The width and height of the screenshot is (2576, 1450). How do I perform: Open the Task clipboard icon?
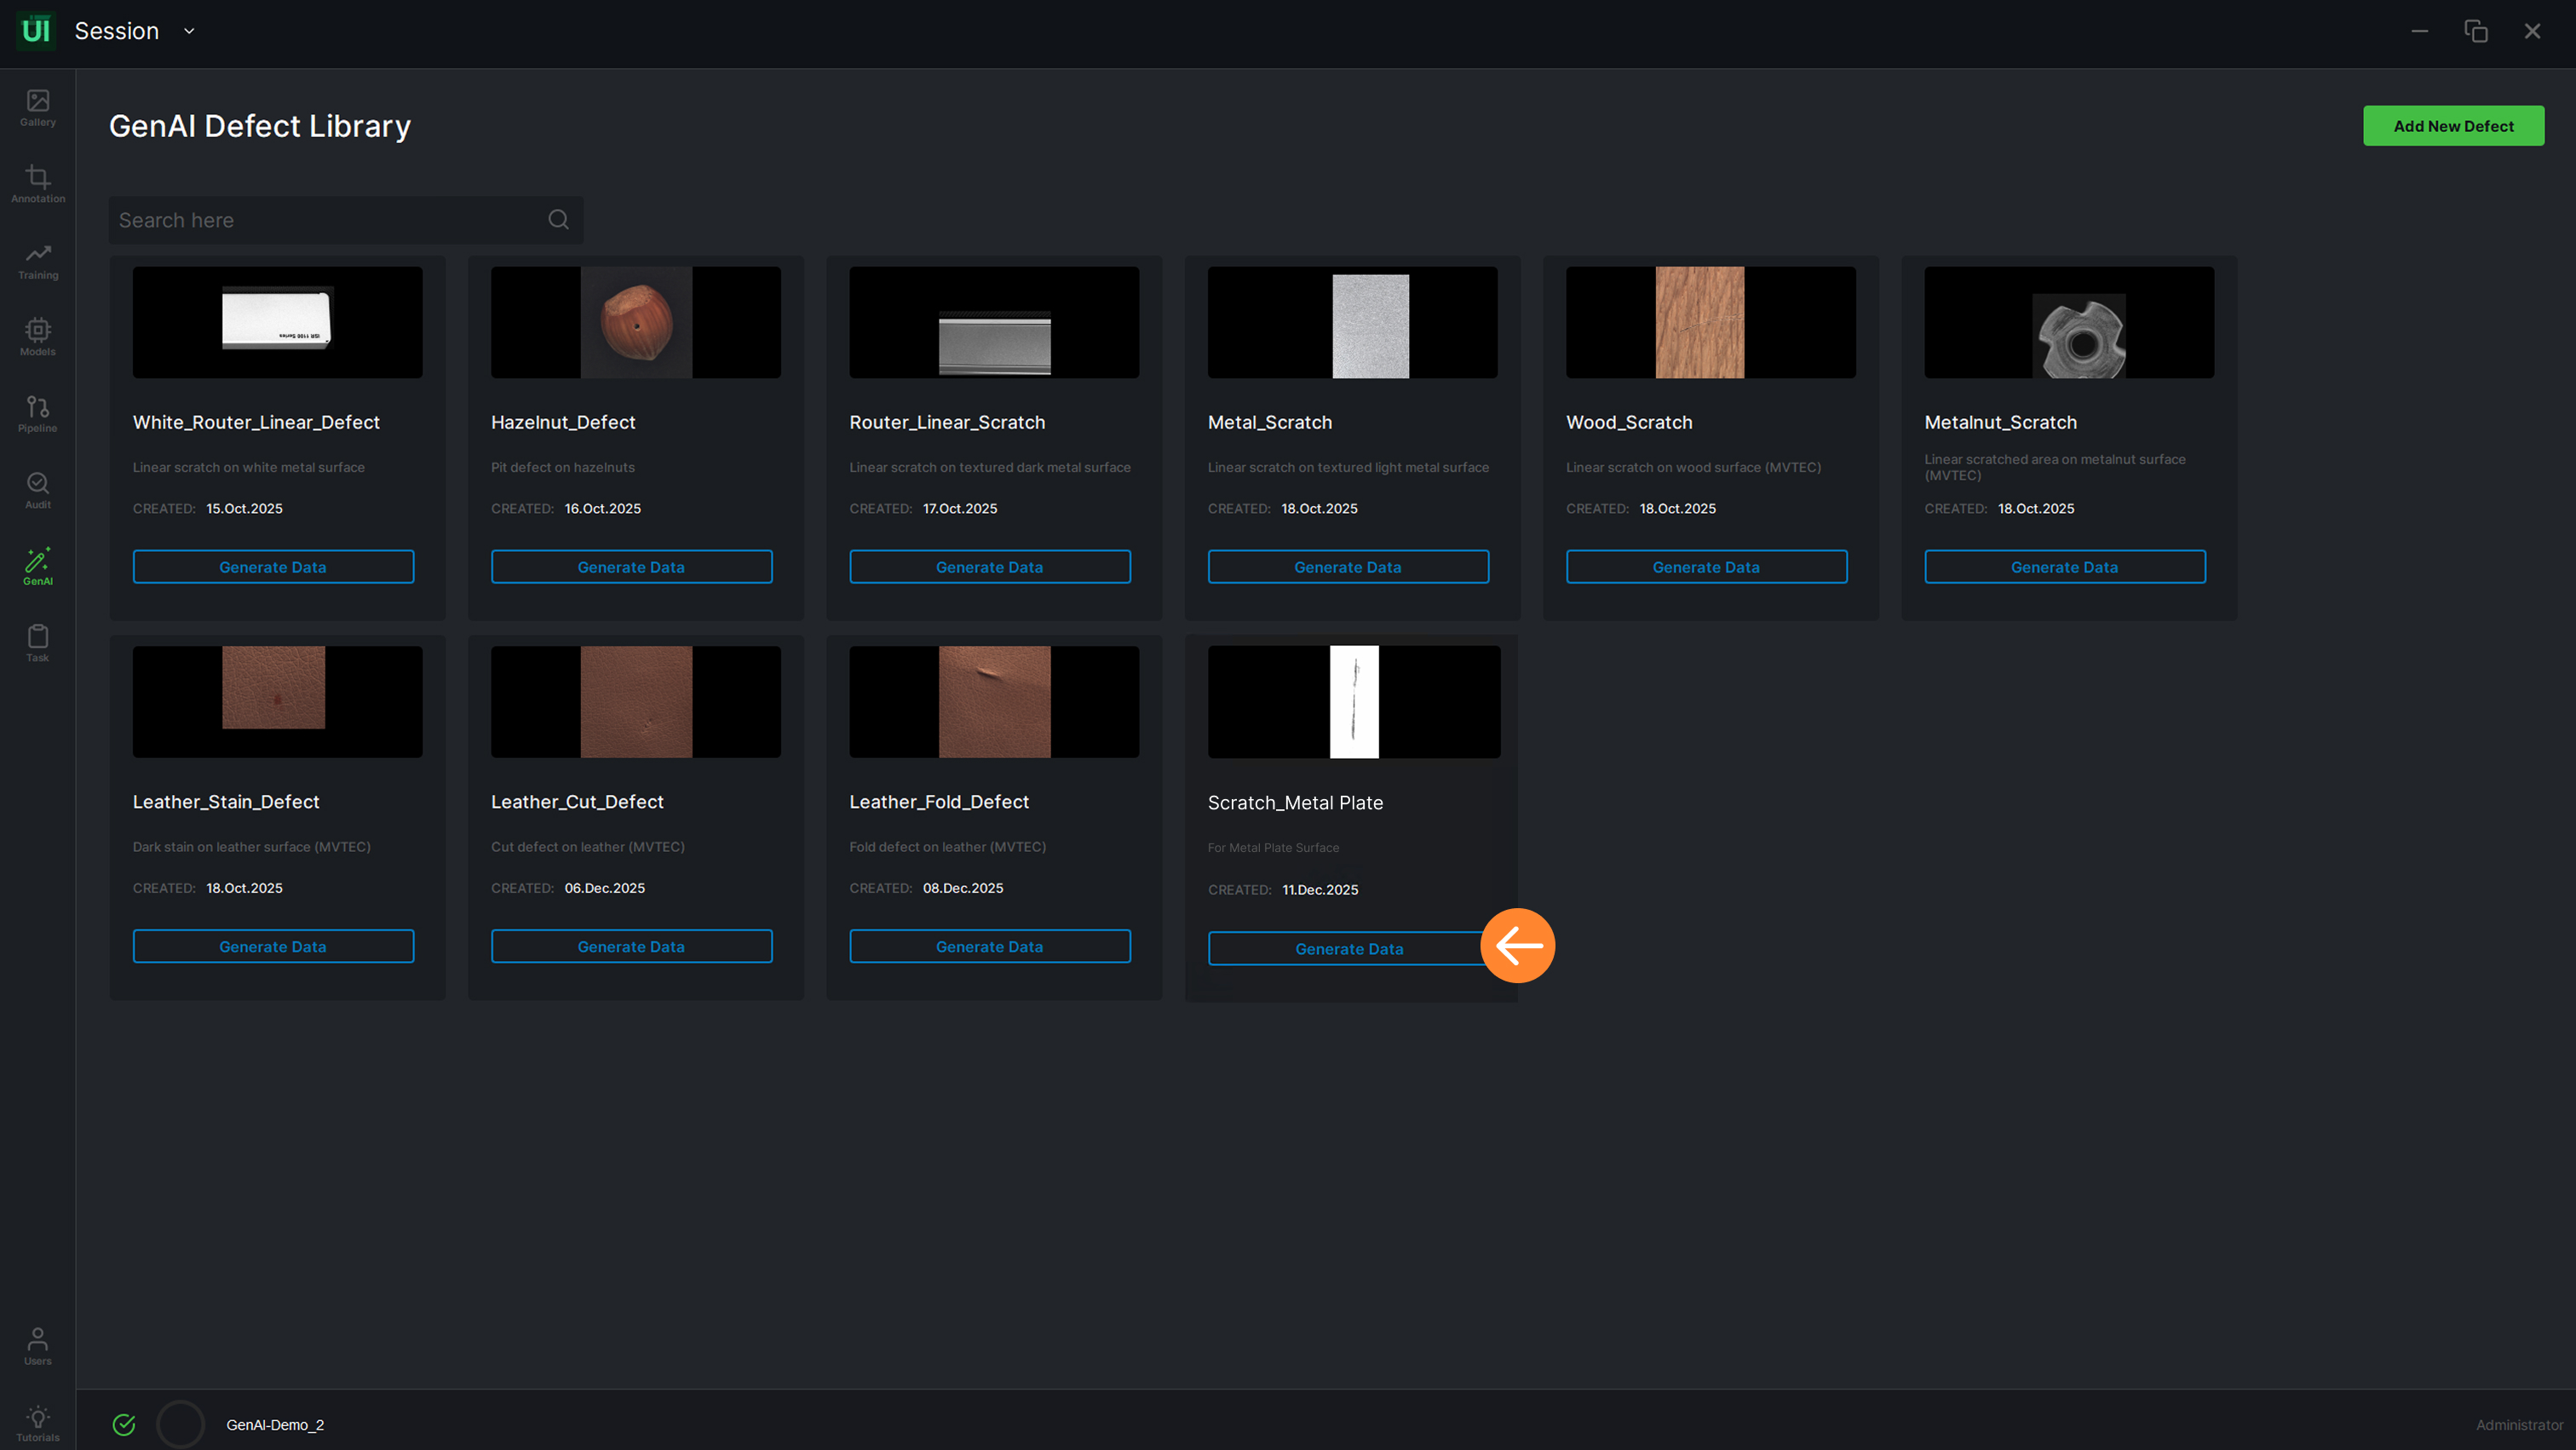[x=38, y=642]
